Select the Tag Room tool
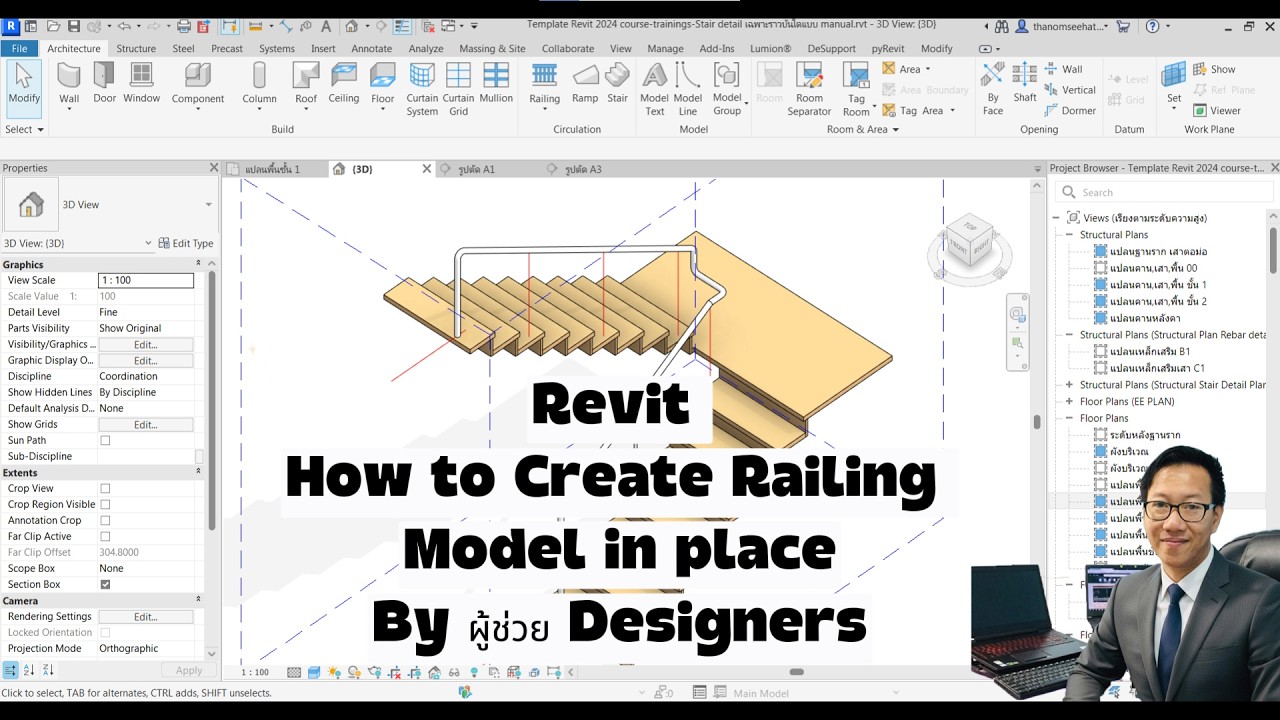This screenshot has height=720, width=1280. pos(856,89)
